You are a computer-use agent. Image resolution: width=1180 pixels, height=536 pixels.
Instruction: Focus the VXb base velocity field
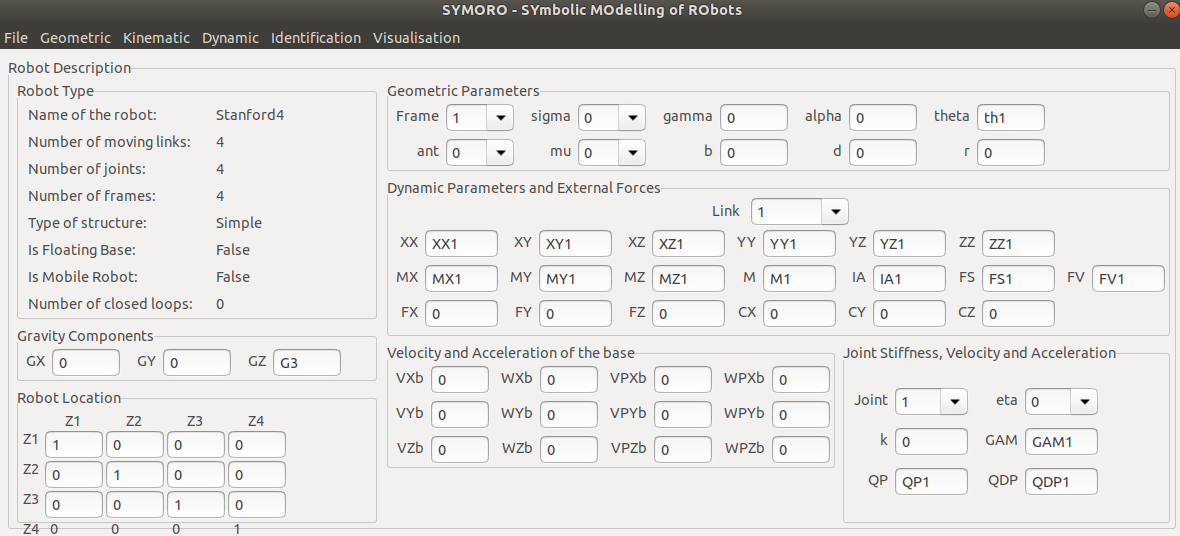(460, 380)
